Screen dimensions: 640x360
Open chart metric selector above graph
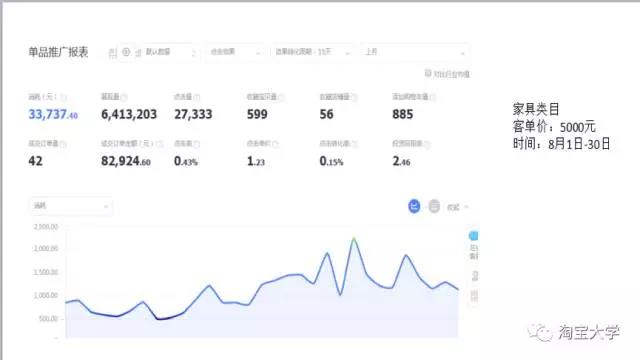tap(71, 206)
